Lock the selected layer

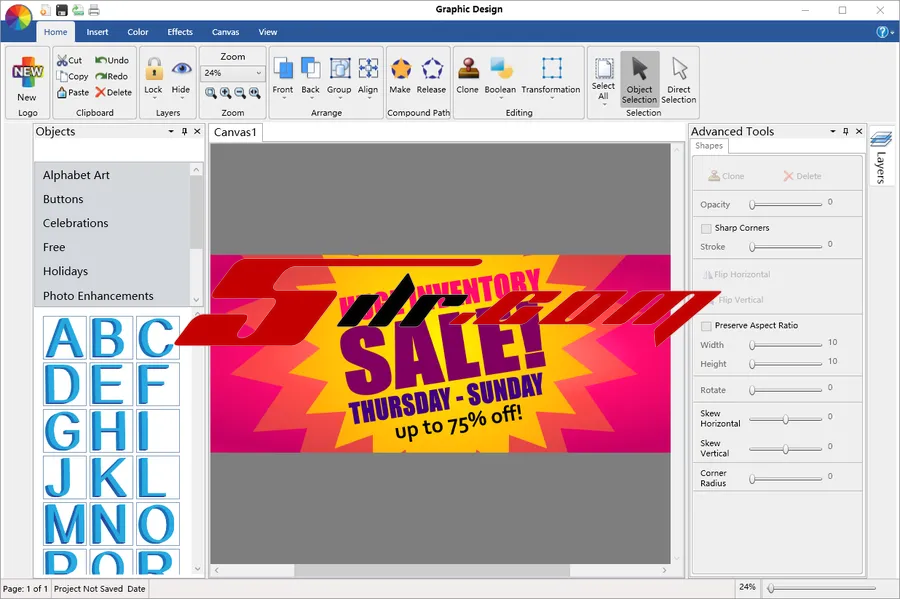[153, 76]
